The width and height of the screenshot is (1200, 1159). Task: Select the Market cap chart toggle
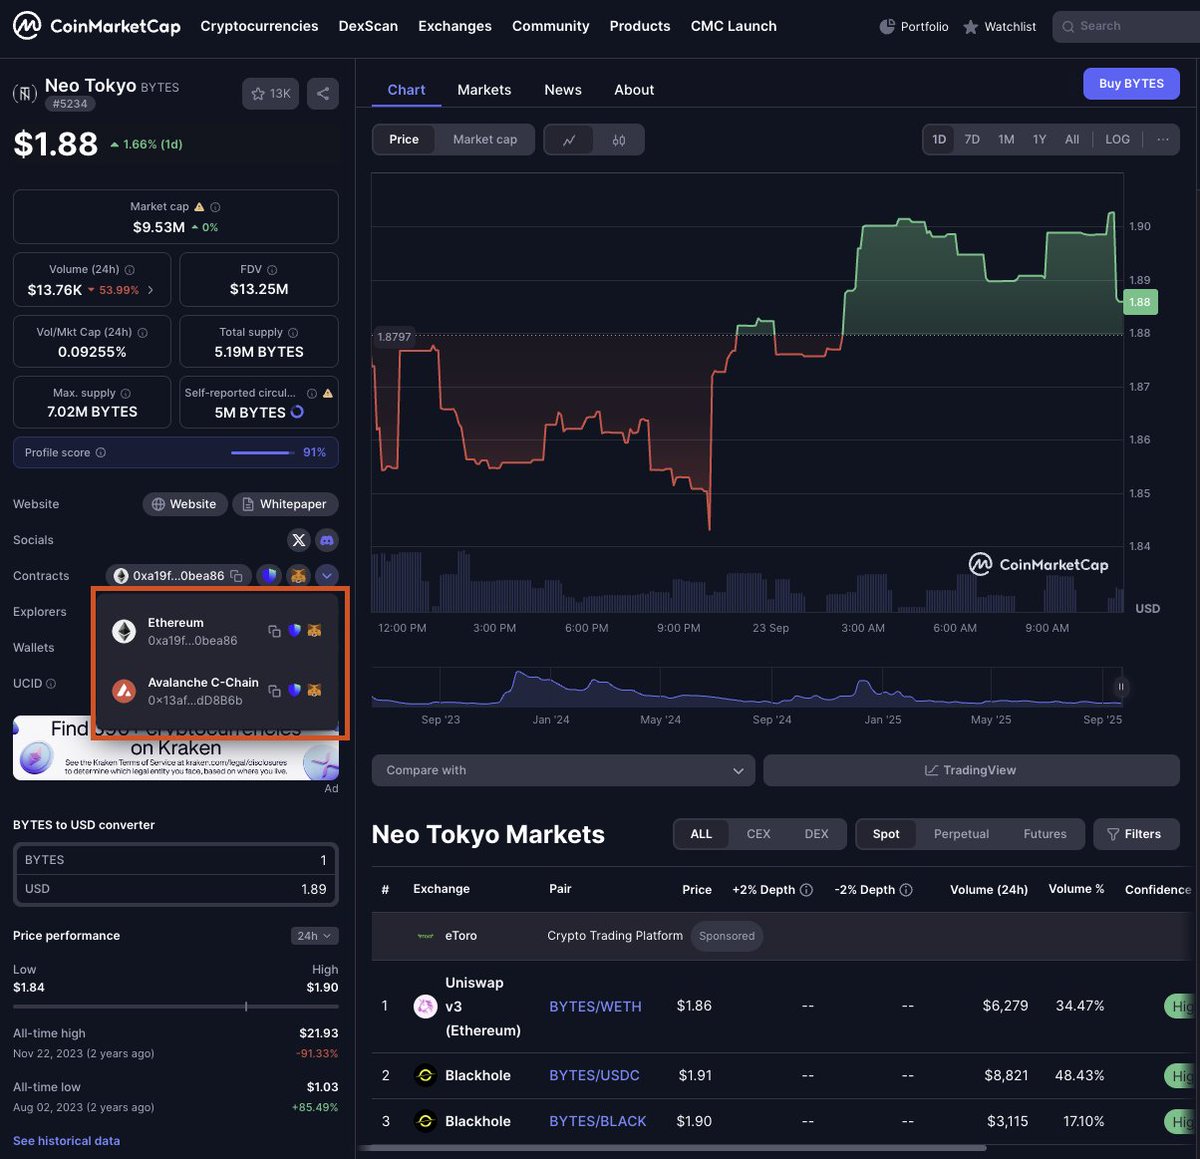coord(485,140)
